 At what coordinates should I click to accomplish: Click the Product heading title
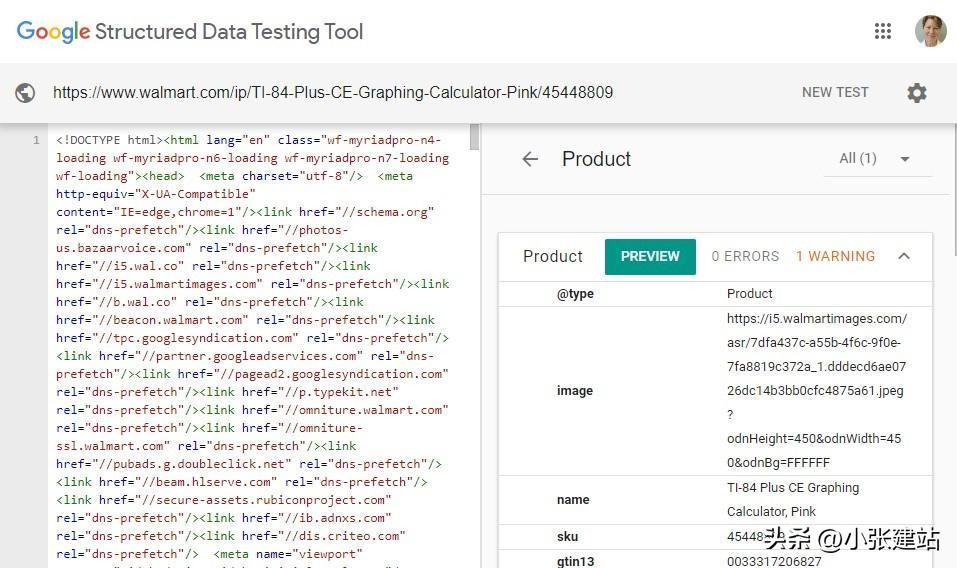(x=596, y=159)
